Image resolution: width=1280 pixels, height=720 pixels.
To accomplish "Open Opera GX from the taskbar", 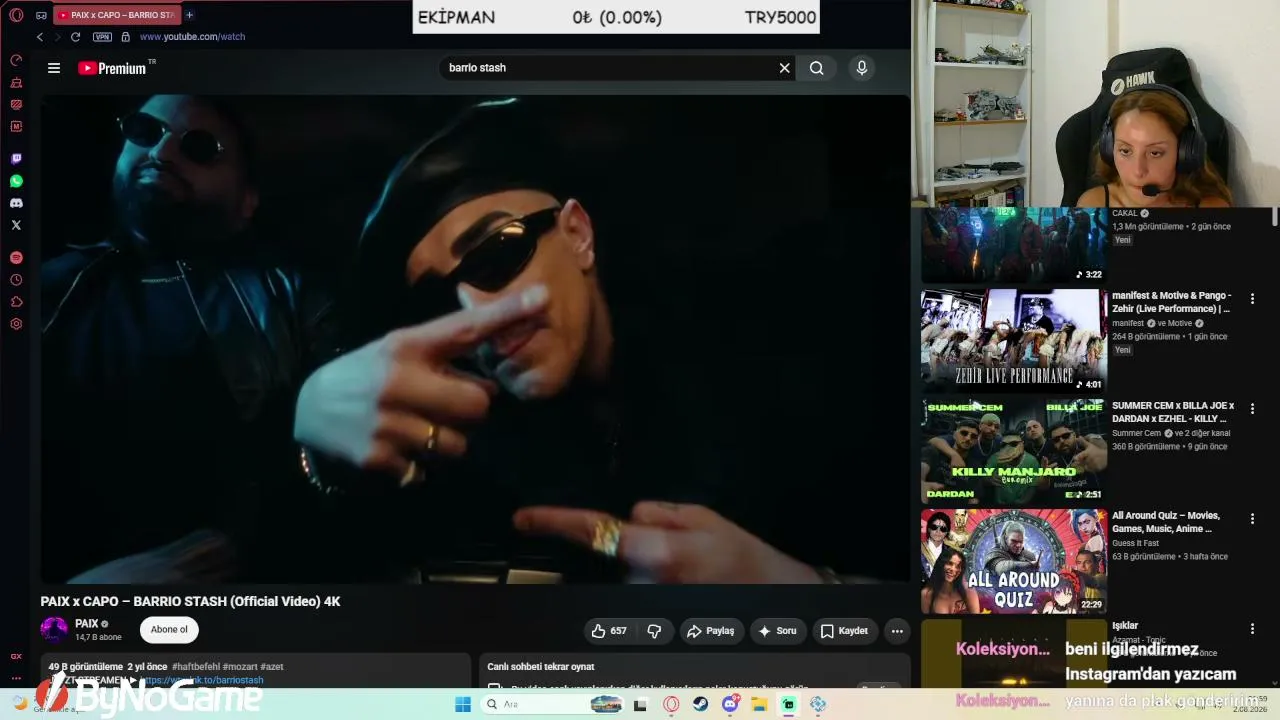I will pyautogui.click(x=671, y=705).
